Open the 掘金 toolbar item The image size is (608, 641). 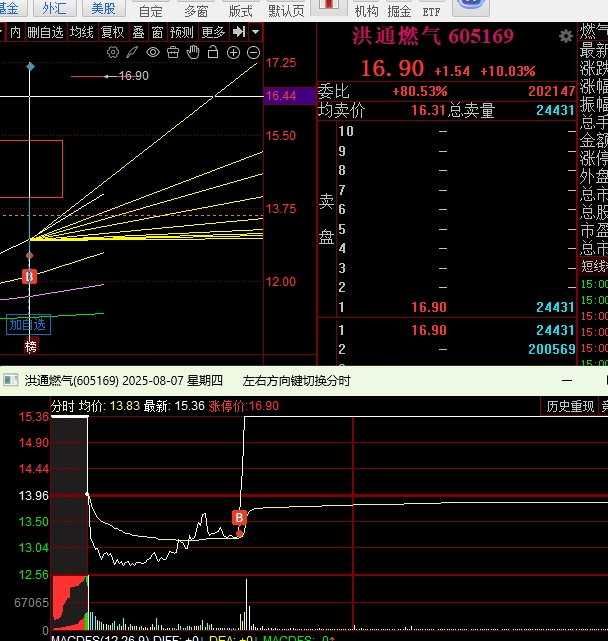[399, 11]
